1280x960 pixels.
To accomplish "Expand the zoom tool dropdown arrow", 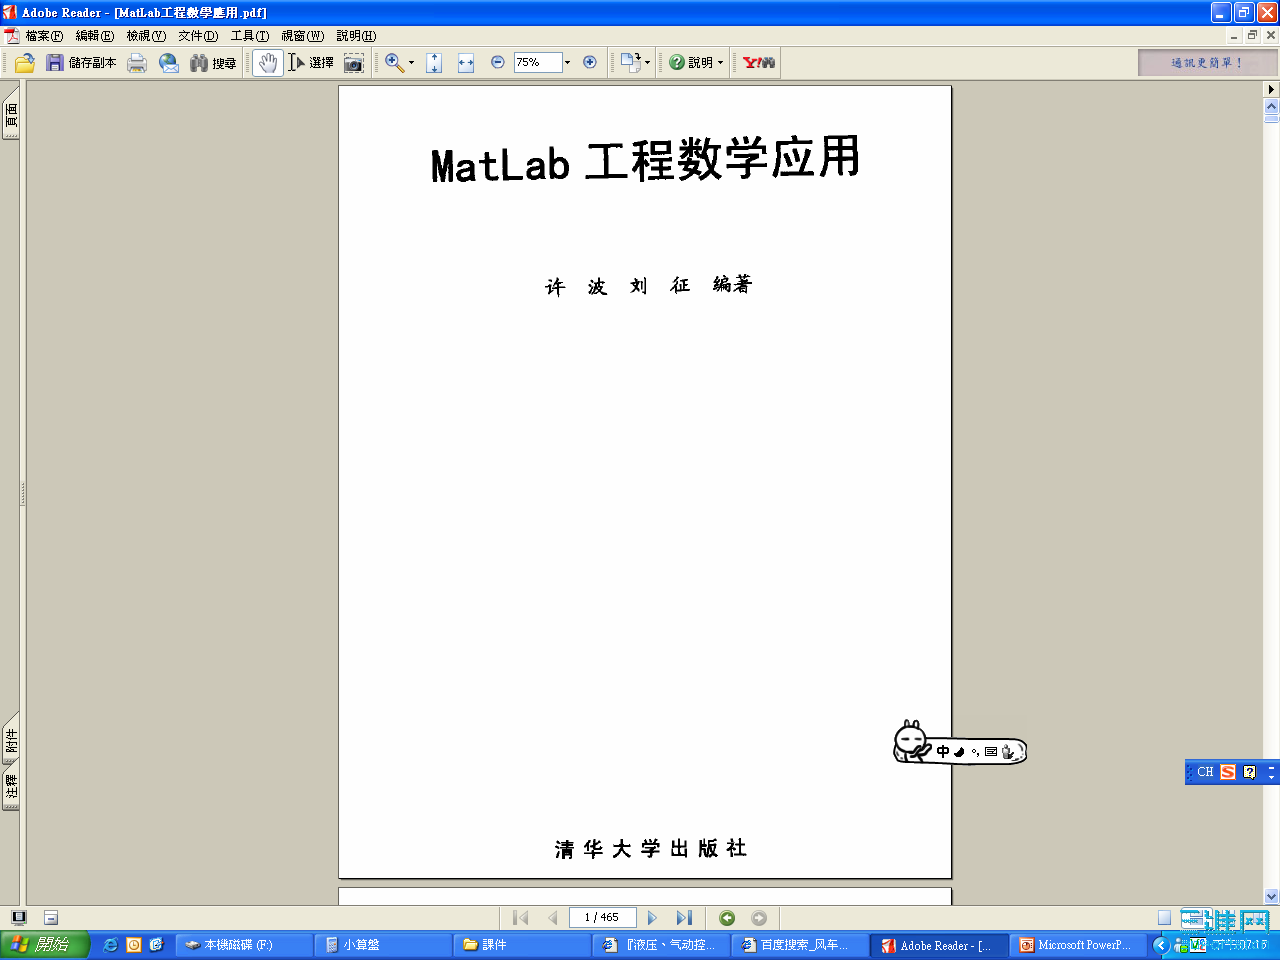I will pos(411,63).
